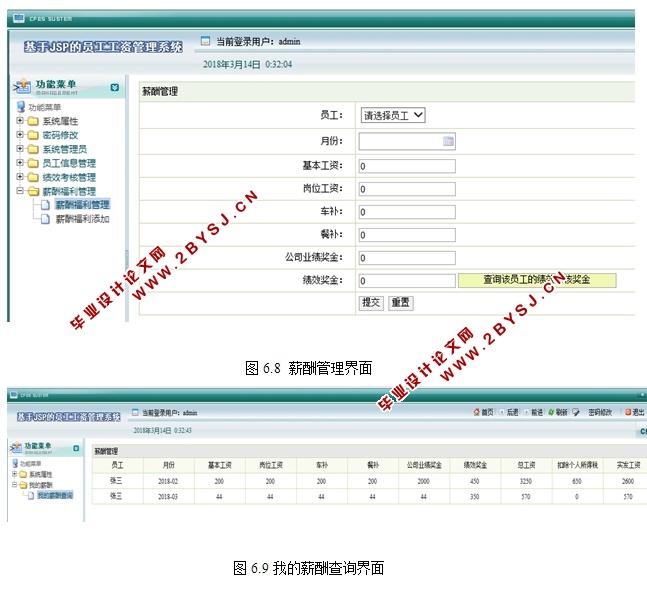This screenshot has height=599, width=647.
Task: Open 我的薪酬查询 in lower tree
Action: coord(55,495)
